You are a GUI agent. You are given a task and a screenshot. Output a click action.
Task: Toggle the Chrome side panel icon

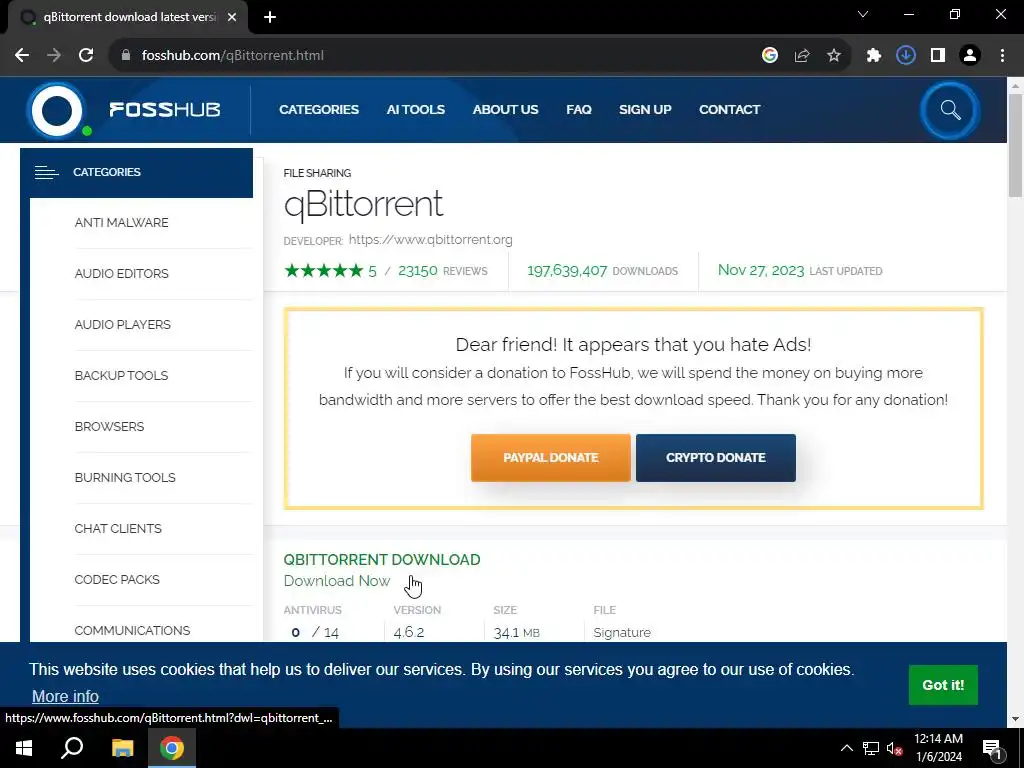(938, 56)
